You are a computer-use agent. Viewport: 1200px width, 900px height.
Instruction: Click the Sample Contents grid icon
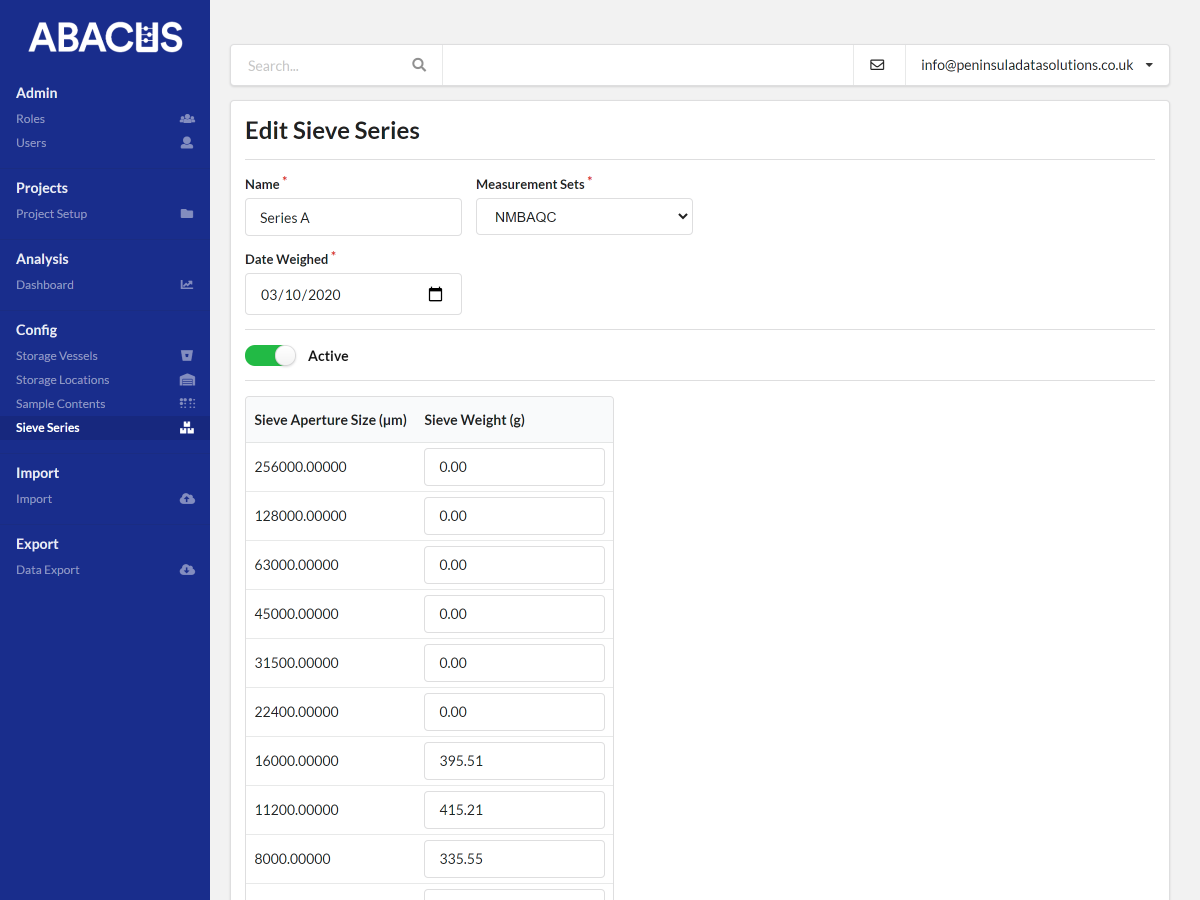point(187,404)
